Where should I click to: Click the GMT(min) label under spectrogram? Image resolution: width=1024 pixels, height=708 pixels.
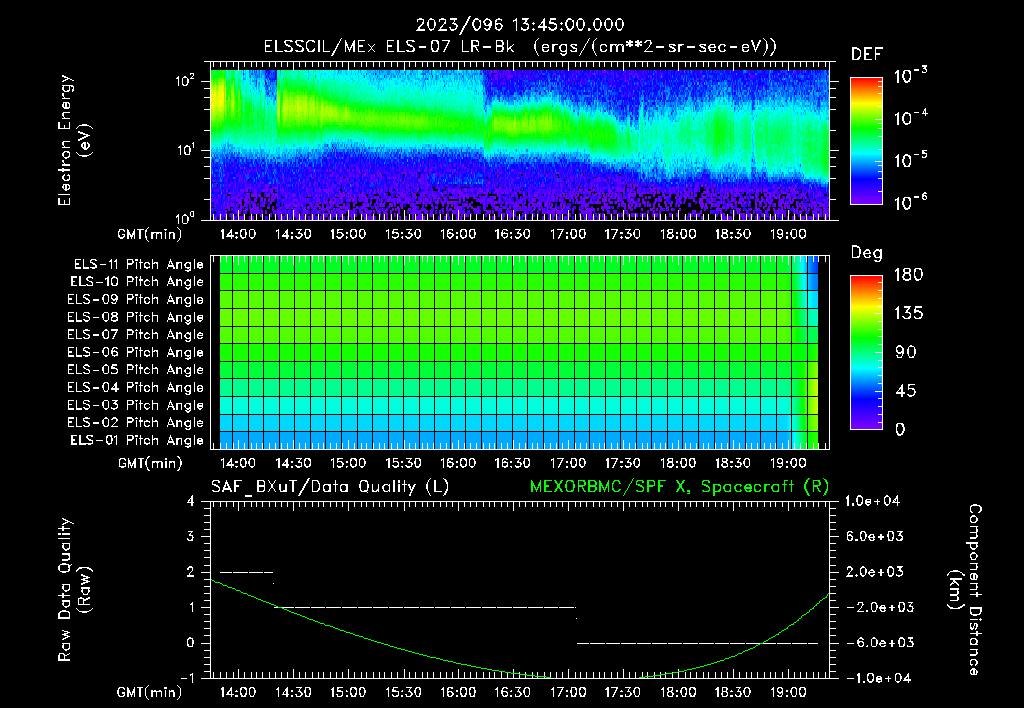coord(150,234)
